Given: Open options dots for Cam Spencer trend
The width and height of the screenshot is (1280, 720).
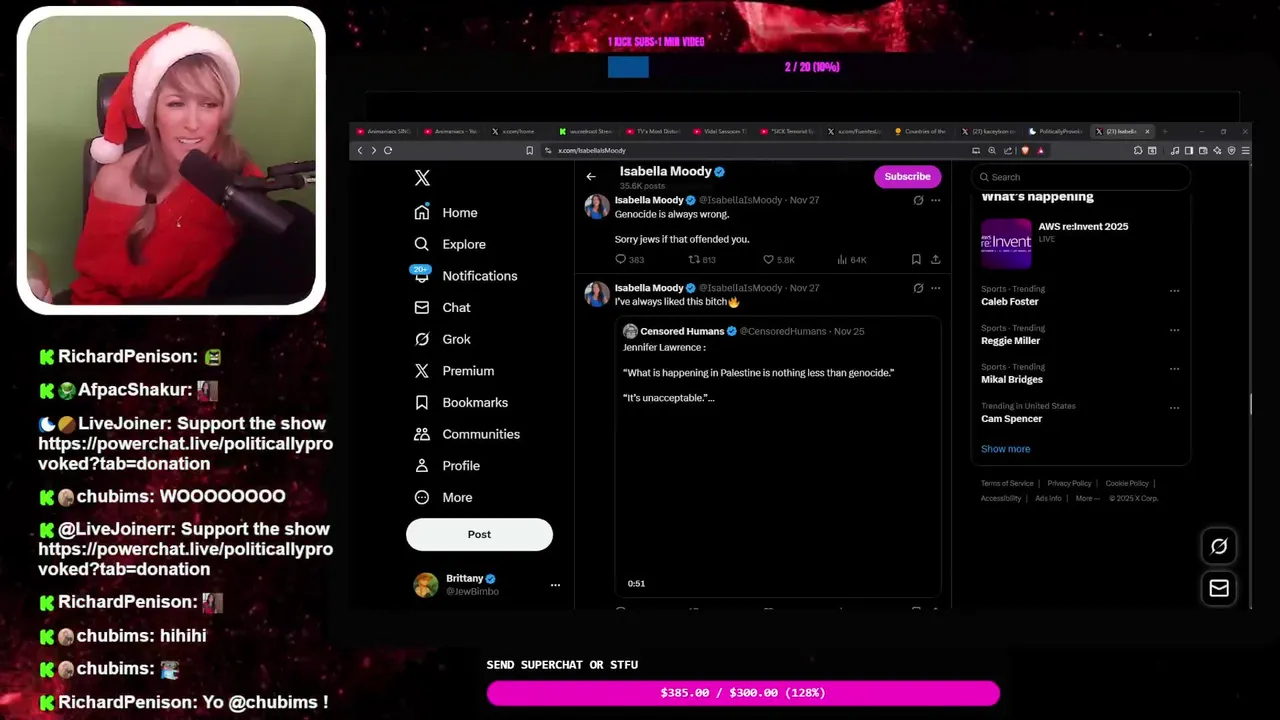Looking at the screenshot, I should pos(1174,408).
